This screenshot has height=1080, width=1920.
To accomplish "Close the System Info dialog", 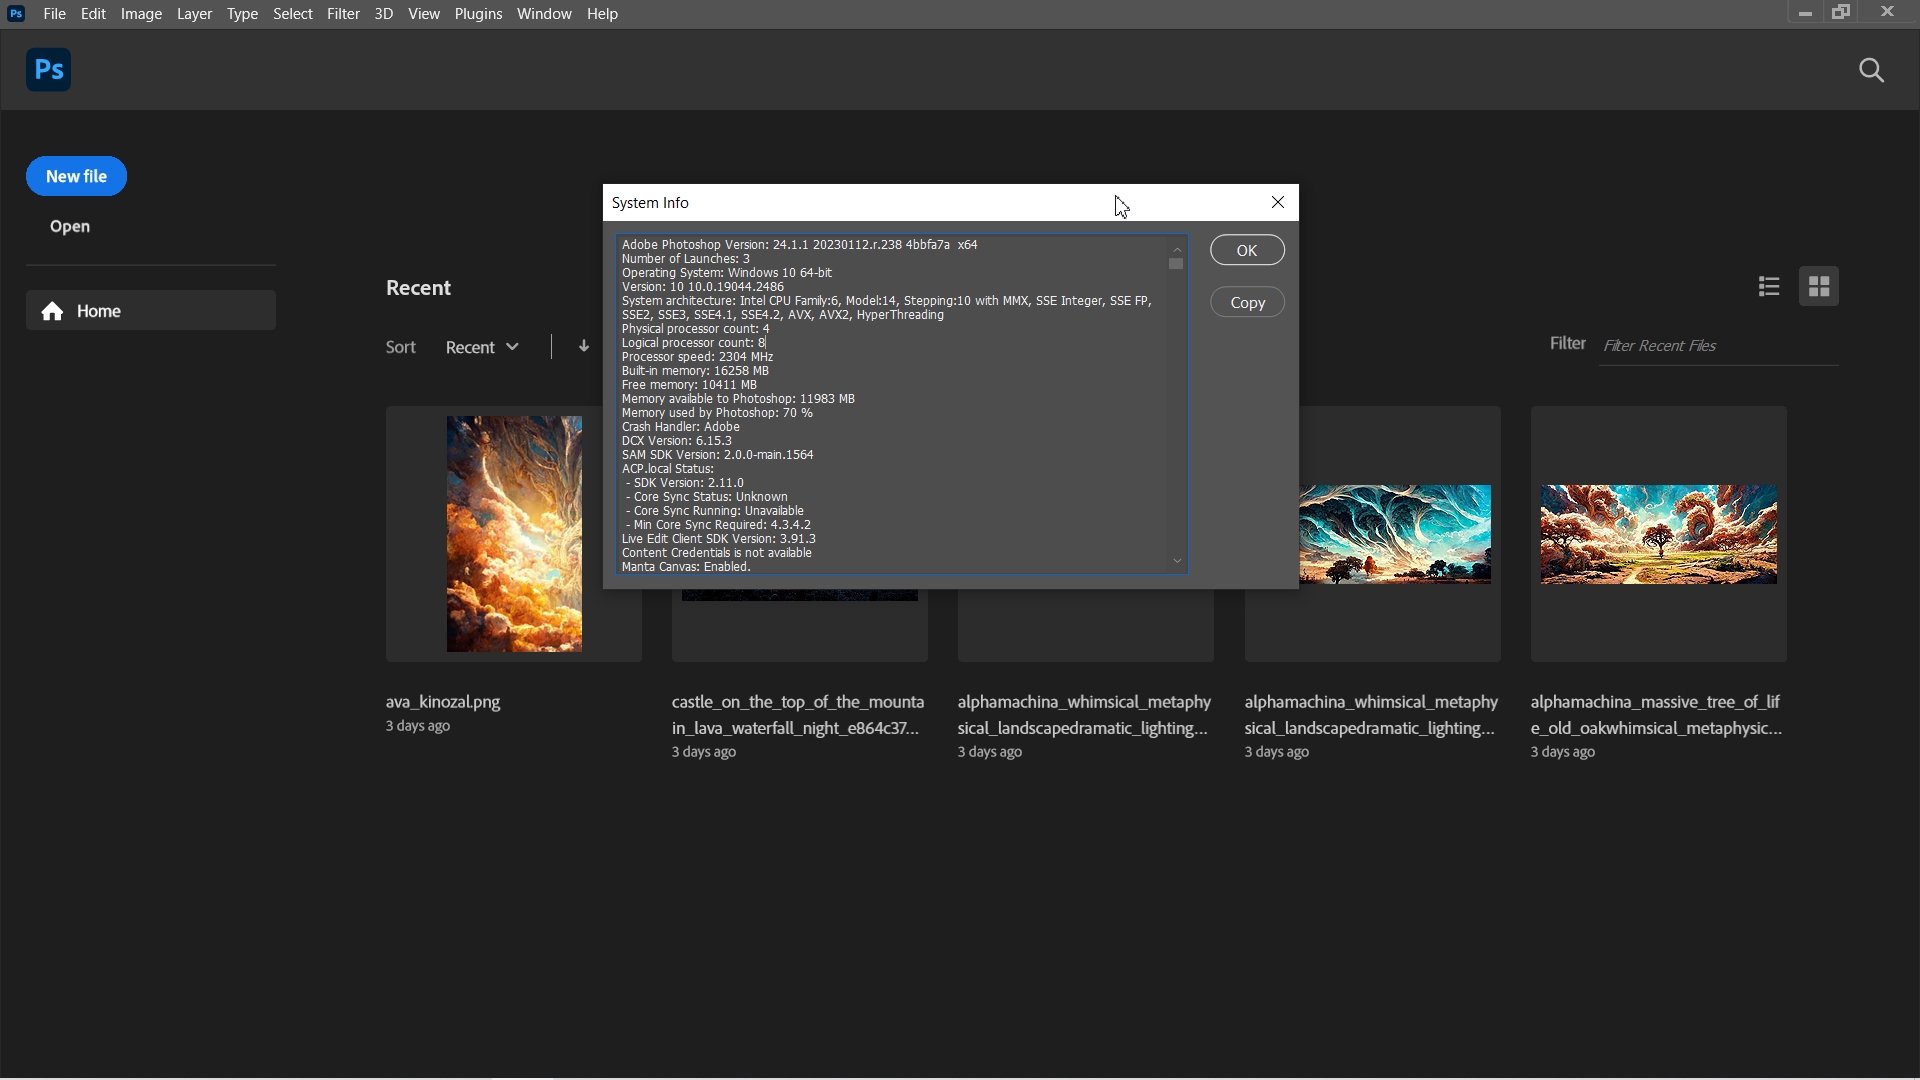I will [1278, 202].
